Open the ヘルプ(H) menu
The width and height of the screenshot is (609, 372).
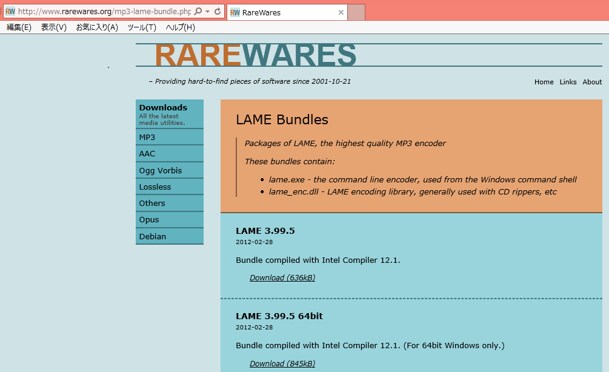point(180,27)
